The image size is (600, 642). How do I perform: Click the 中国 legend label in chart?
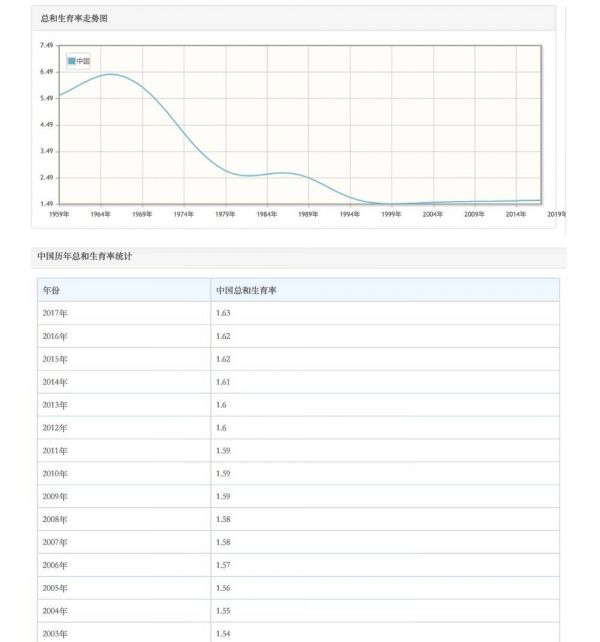click(x=83, y=61)
